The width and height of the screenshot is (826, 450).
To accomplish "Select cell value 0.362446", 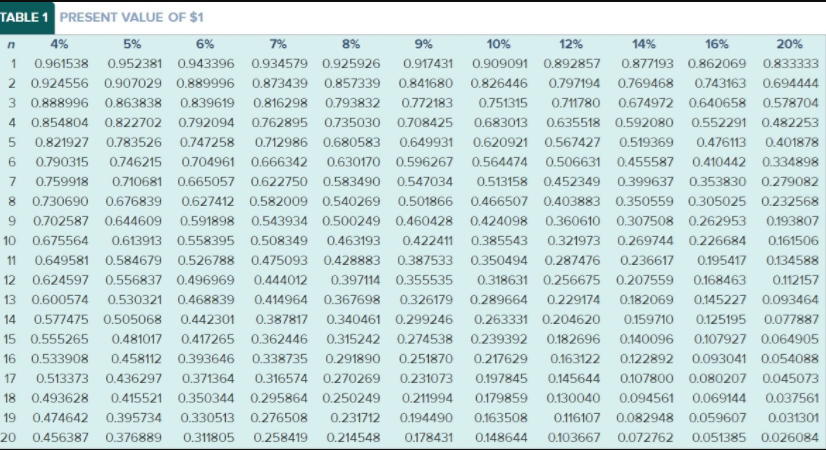I will (x=279, y=339).
